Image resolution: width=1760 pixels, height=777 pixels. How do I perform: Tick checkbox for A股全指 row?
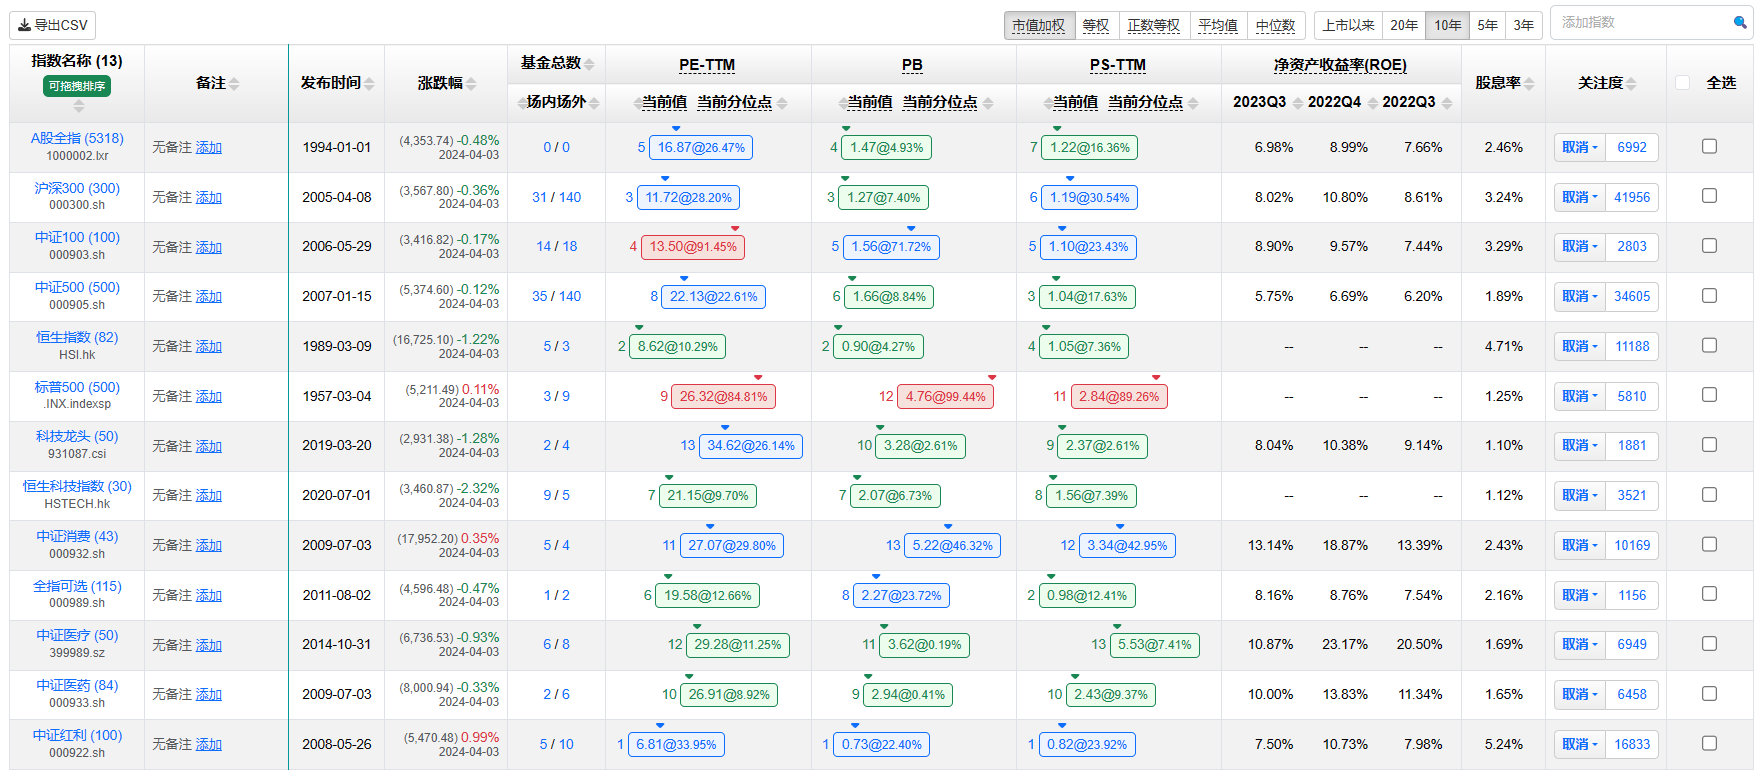coord(1709,146)
